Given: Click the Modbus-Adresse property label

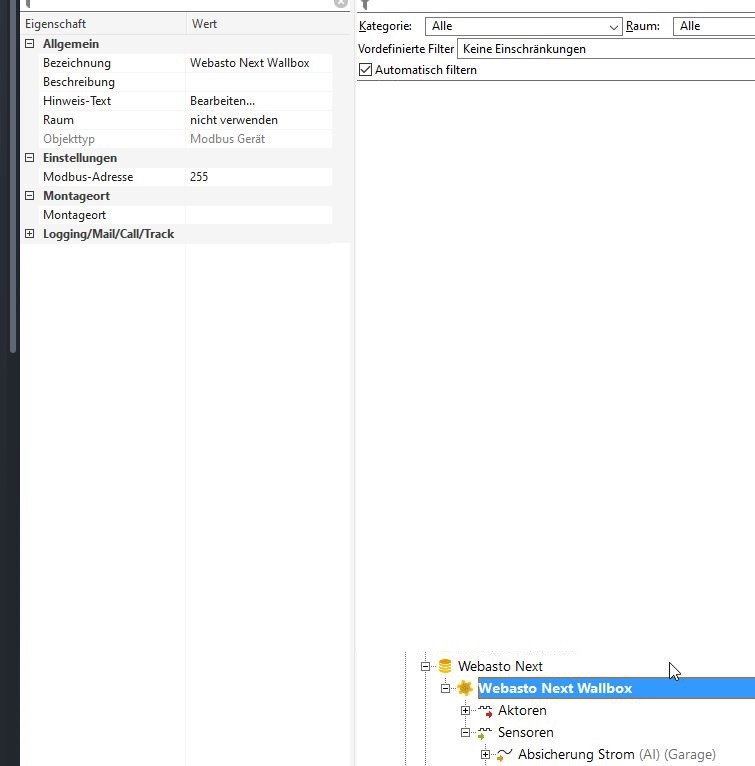Looking at the screenshot, I should pos(88,177).
